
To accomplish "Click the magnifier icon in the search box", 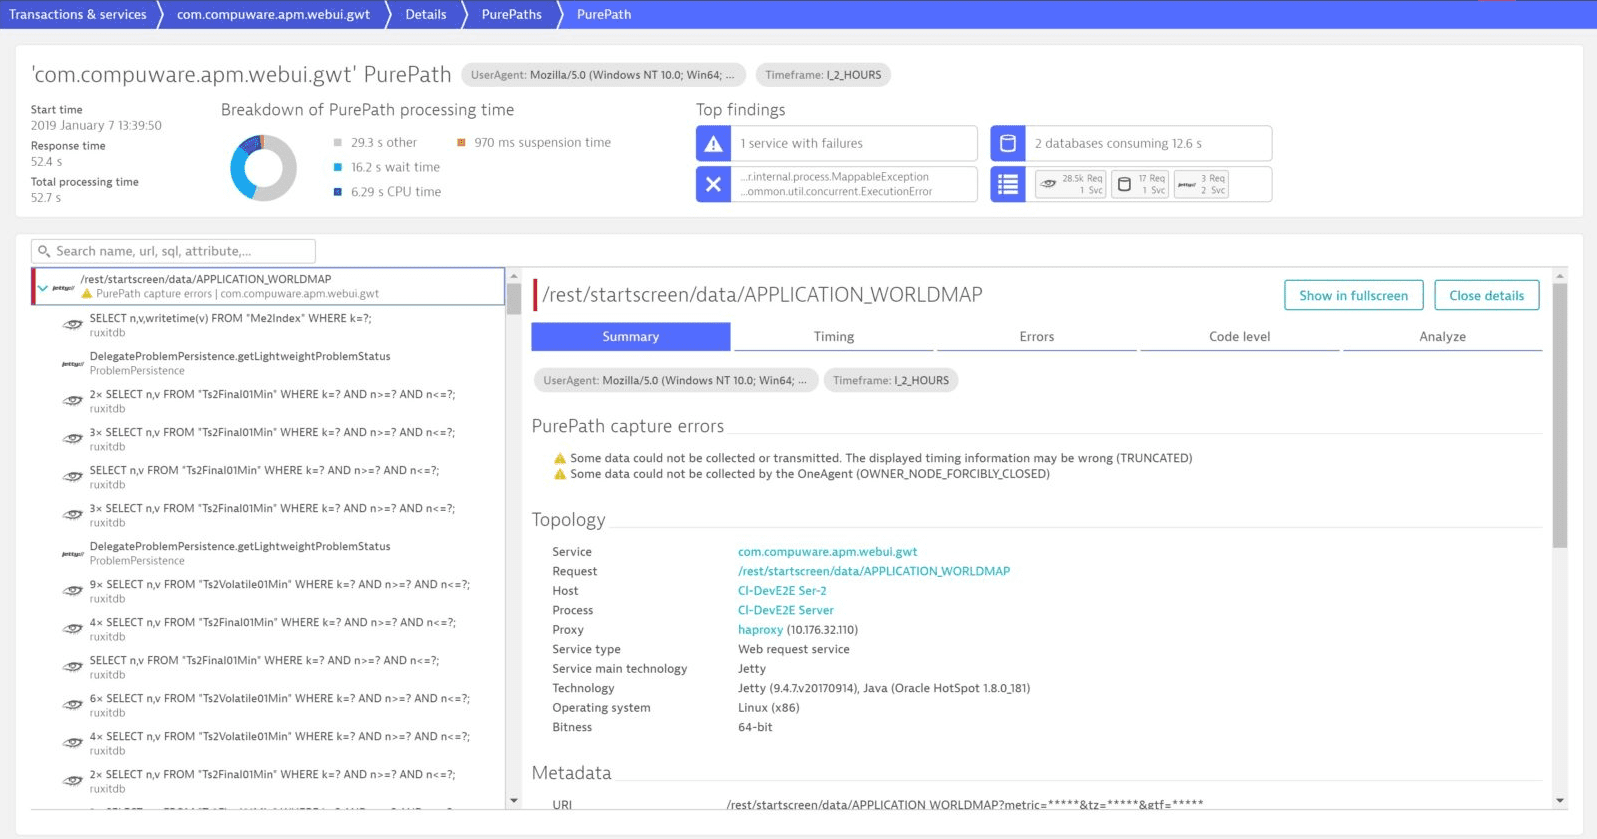I will tap(44, 251).
